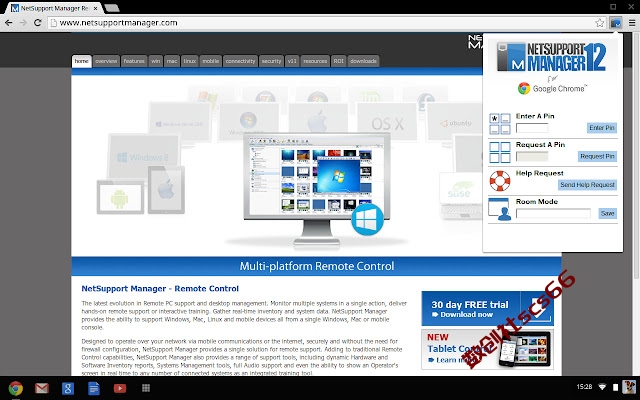Open the win tab
640x400 pixels.
coord(156,61)
